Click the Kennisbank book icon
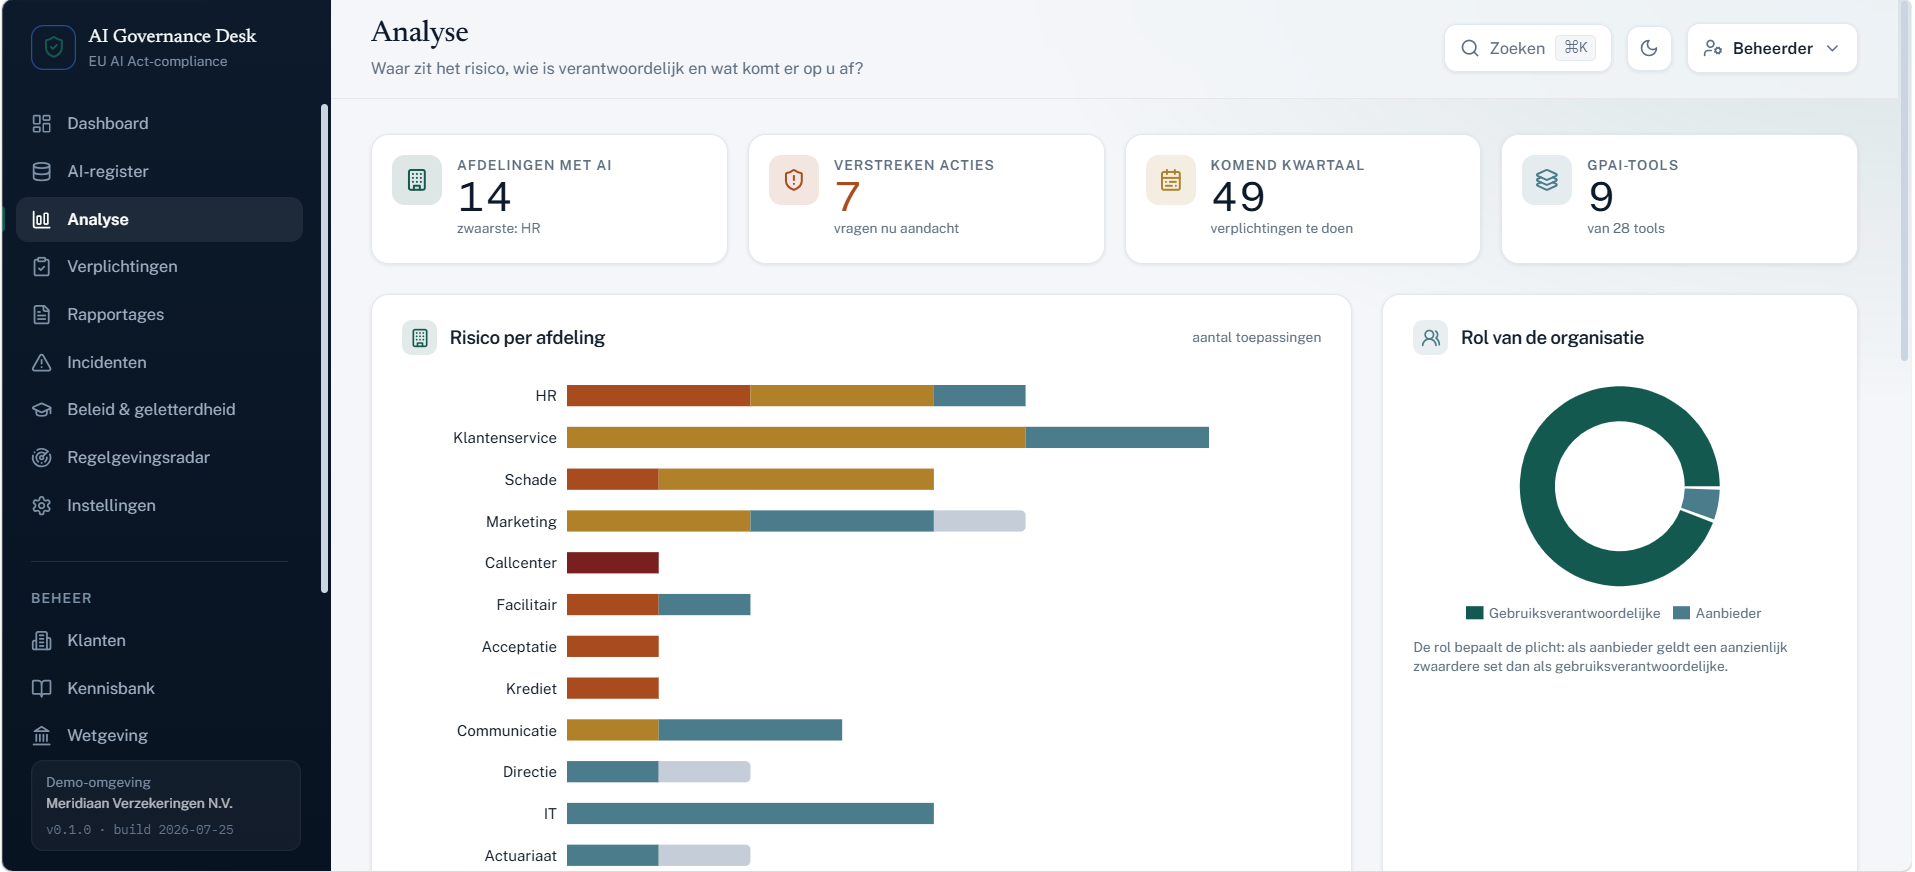Image resolution: width=1915 pixels, height=872 pixels. point(41,689)
